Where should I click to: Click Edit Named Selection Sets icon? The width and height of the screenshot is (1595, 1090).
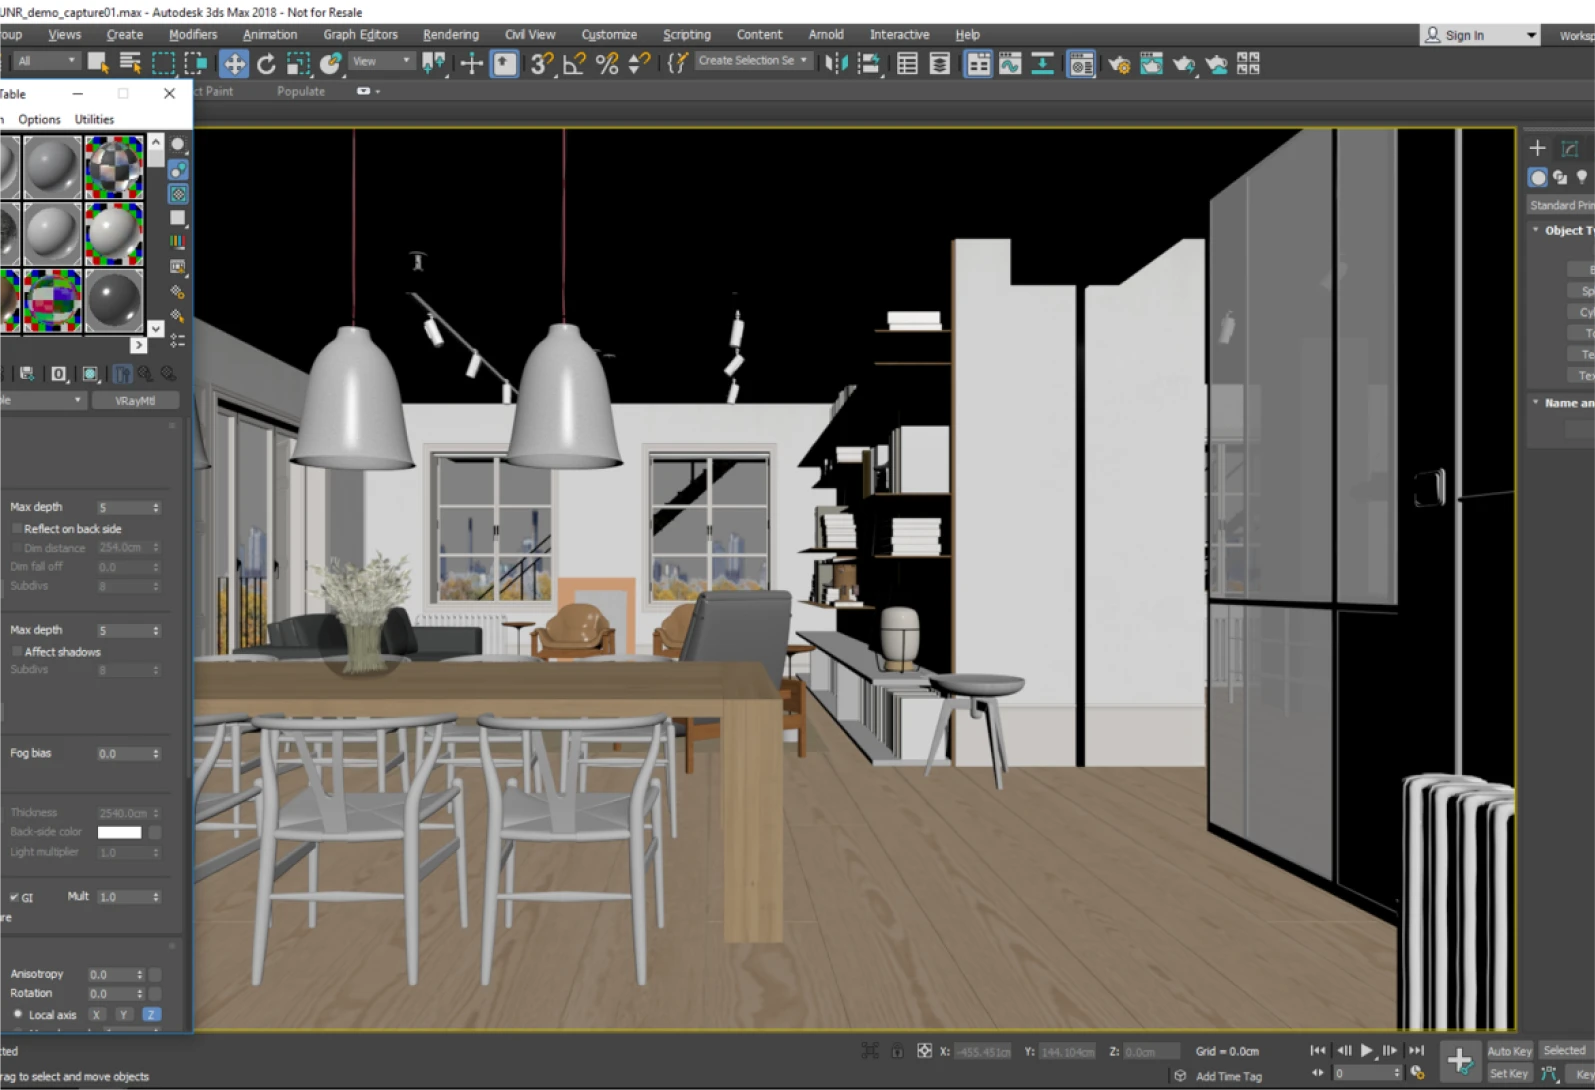(x=677, y=64)
